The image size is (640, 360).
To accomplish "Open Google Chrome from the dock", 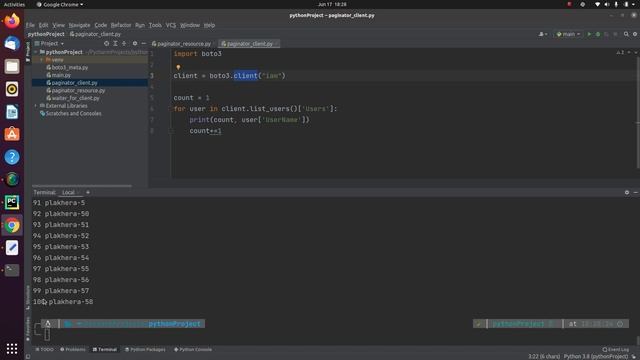I will (12, 225).
